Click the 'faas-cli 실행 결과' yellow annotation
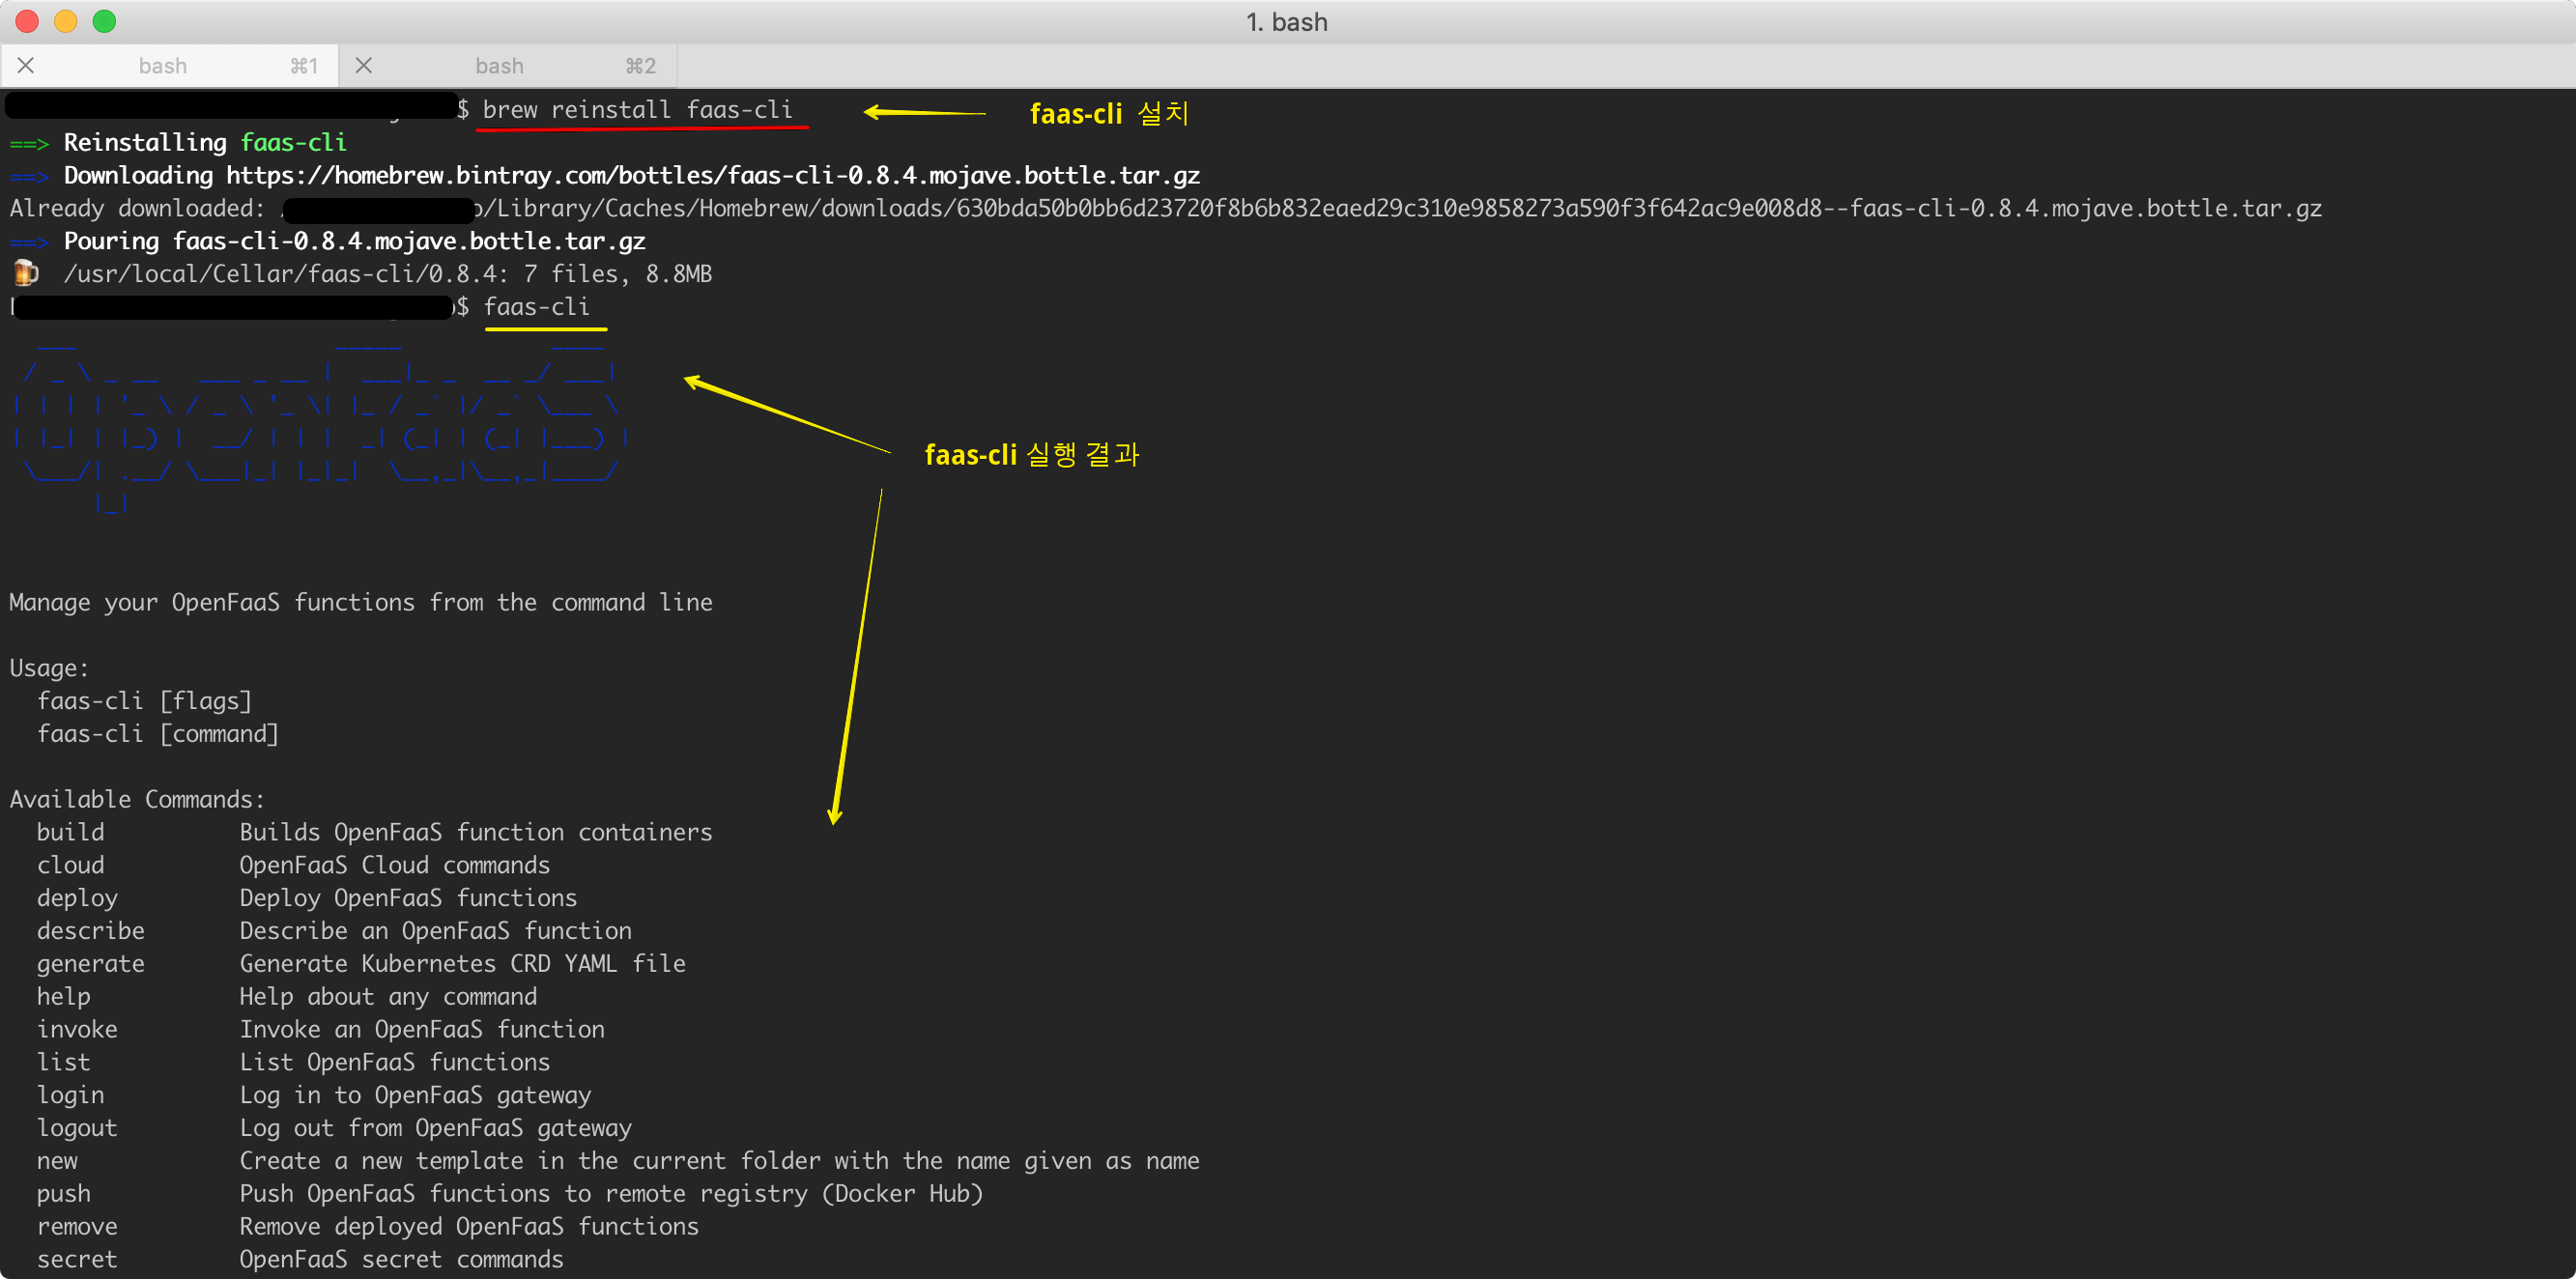2576x1279 pixels. pyautogui.click(x=1031, y=455)
